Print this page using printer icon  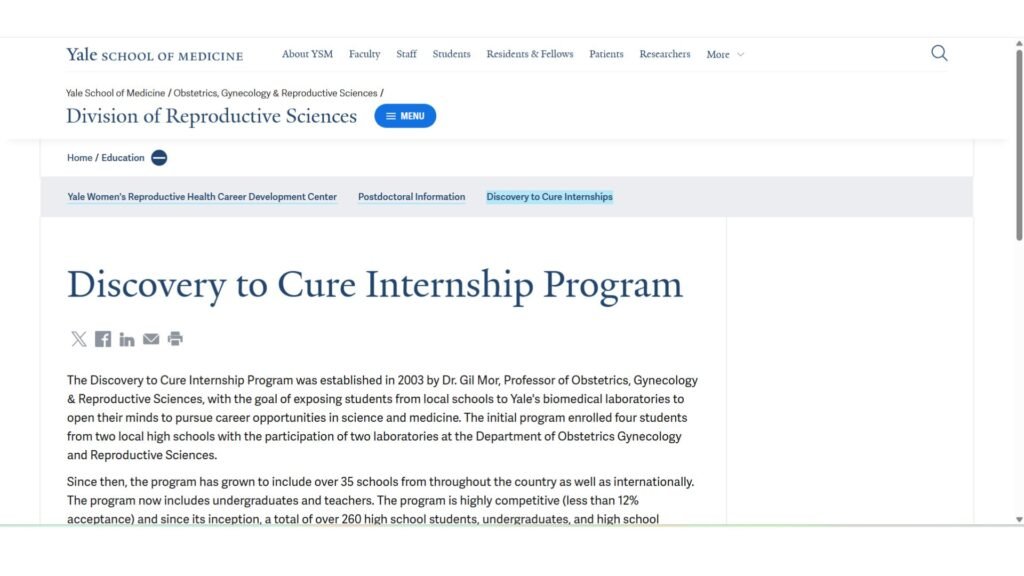click(175, 339)
